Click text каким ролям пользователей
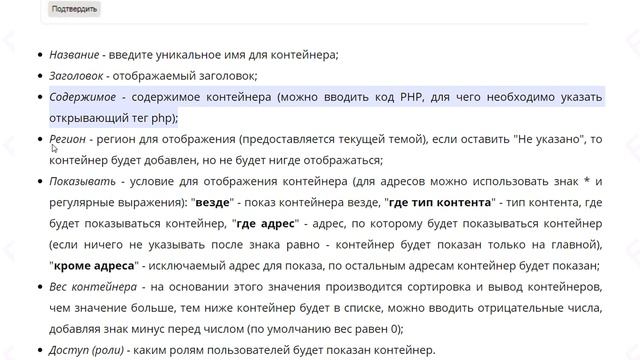Viewport: 640px width, 360px height. coord(211,350)
